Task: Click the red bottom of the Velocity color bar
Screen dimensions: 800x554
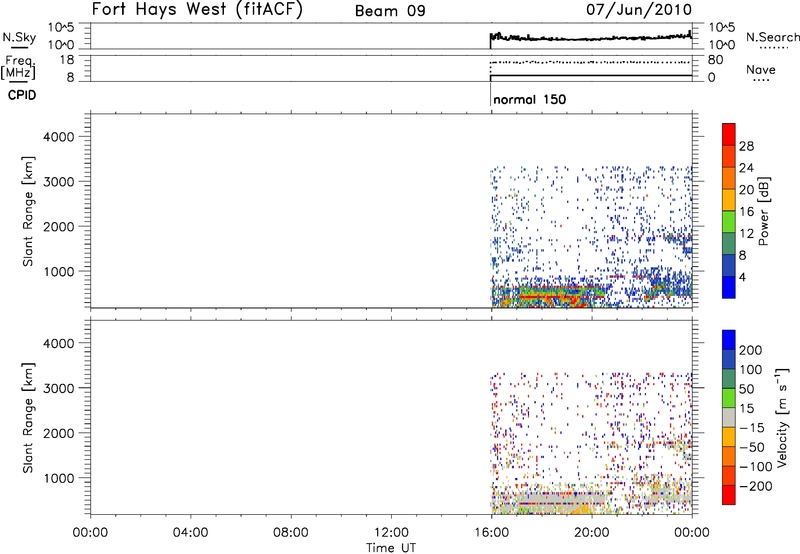Action: pyautogui.click(x=729, y=495)
